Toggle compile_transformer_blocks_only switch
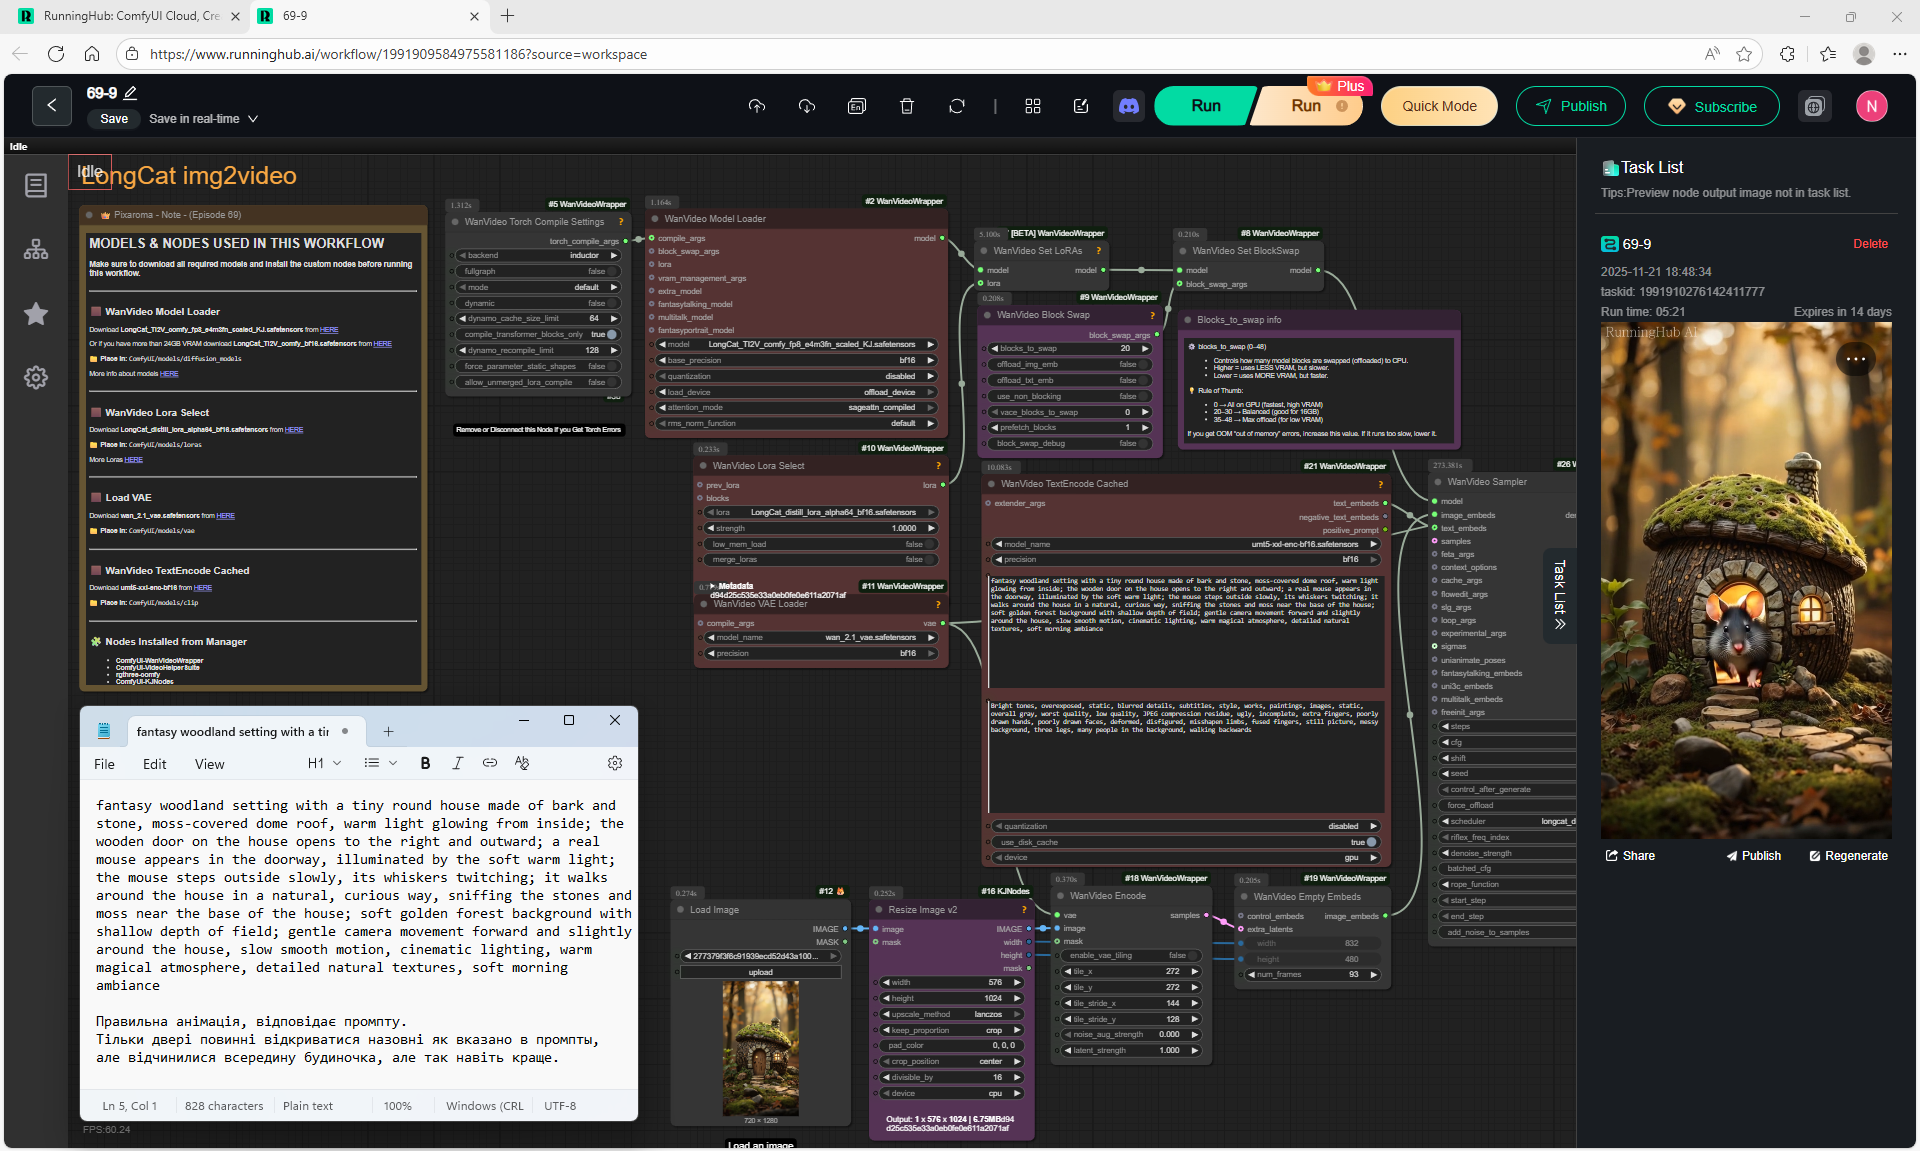The image size is (1920, 1151). tap(611, 334)
